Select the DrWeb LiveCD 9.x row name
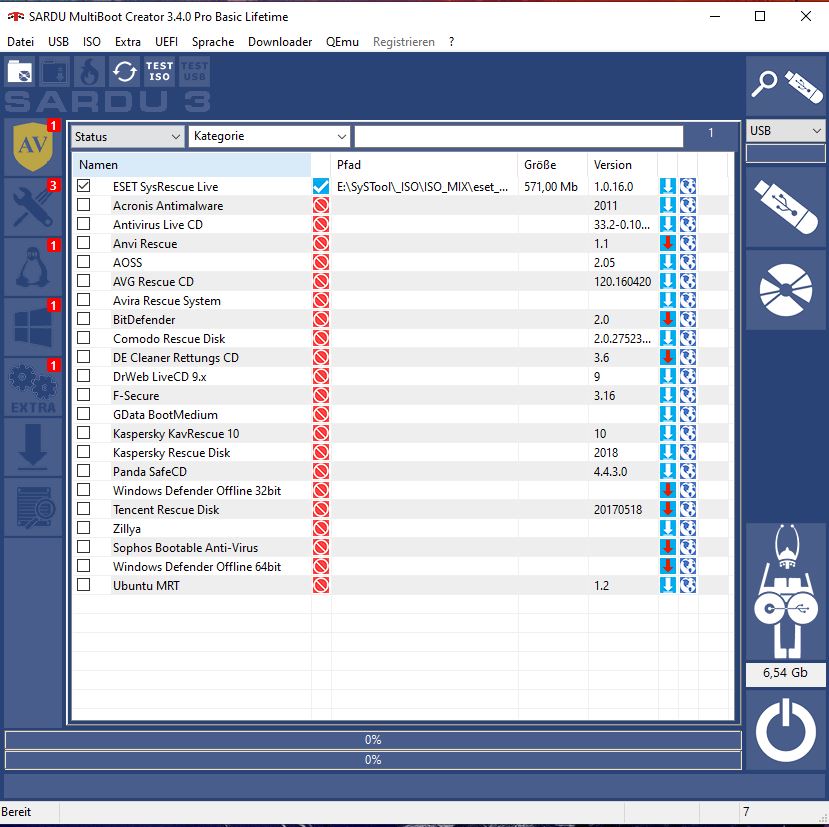Viewport: 829px width, 827px height. point(159,376)
